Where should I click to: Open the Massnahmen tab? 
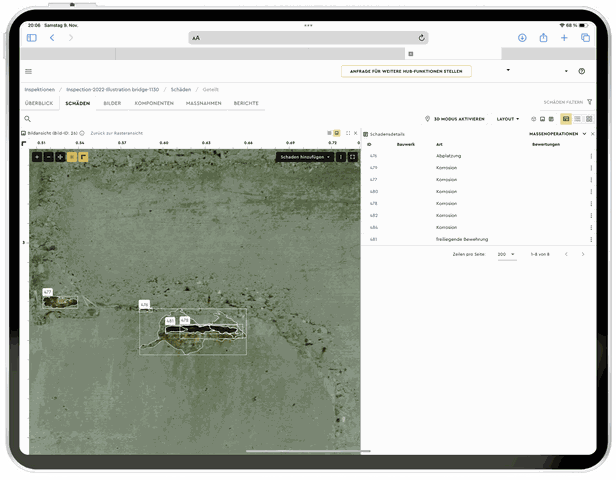(x=204, y=103)
